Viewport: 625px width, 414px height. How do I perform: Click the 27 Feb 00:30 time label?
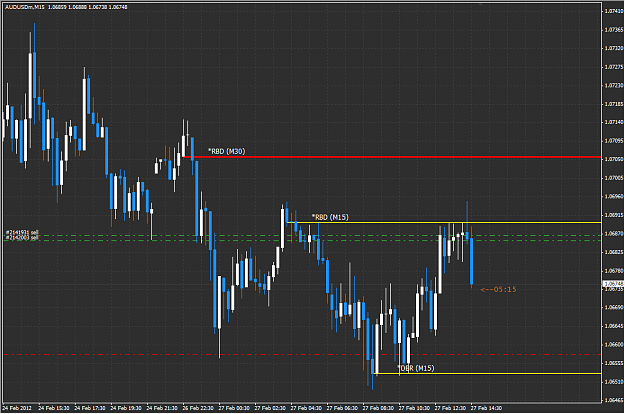(x=234, y=408)
